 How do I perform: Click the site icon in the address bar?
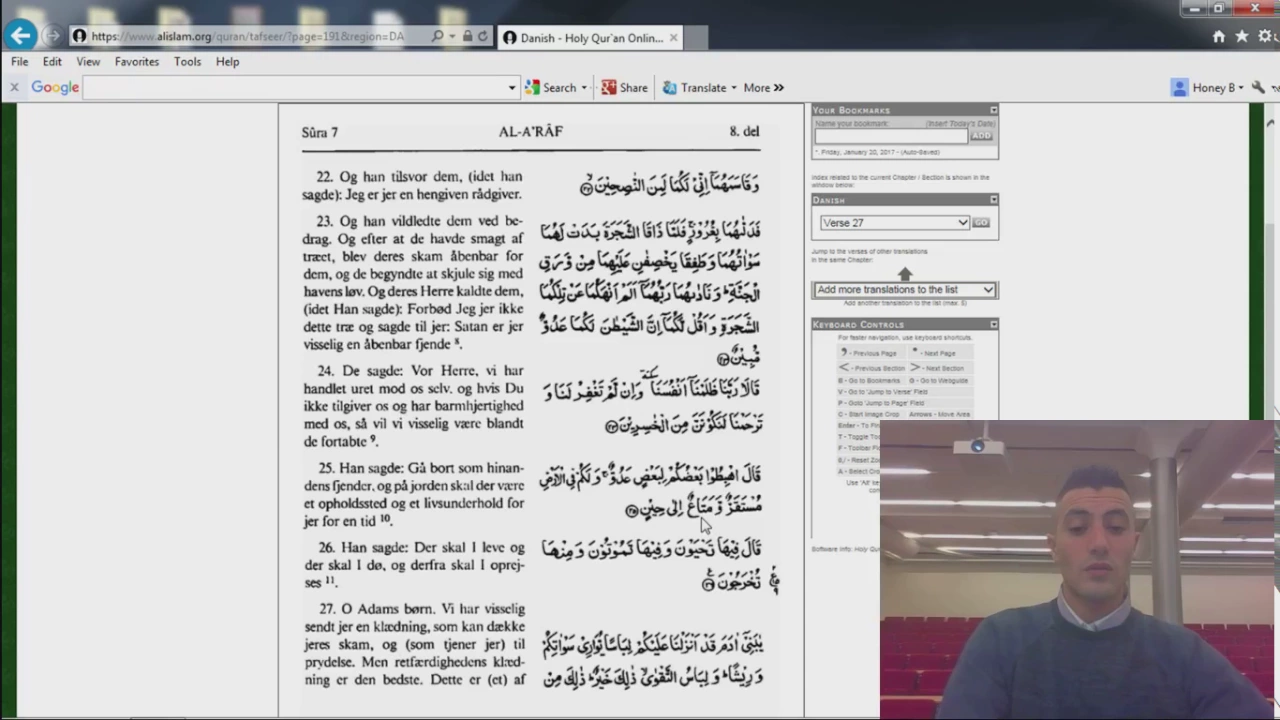[79, 37]
